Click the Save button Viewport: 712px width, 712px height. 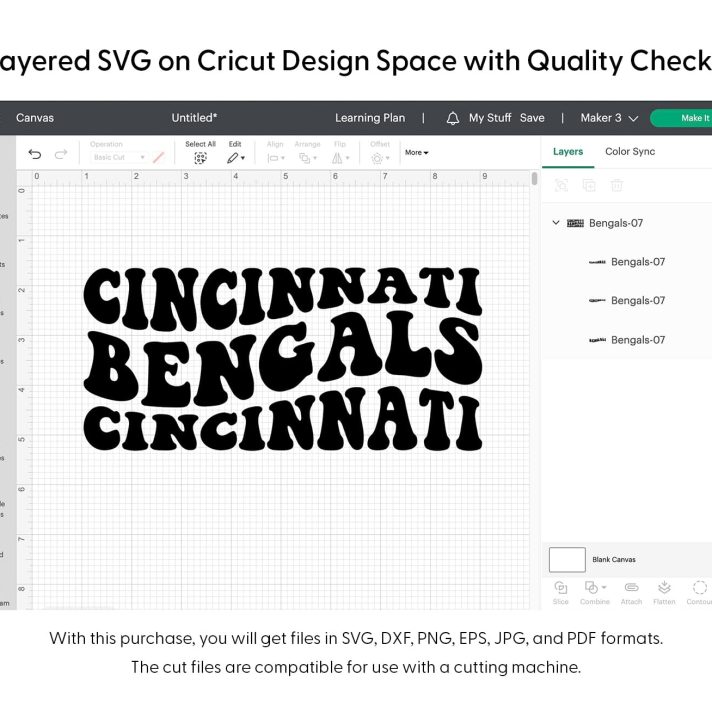tap(532, 118)
